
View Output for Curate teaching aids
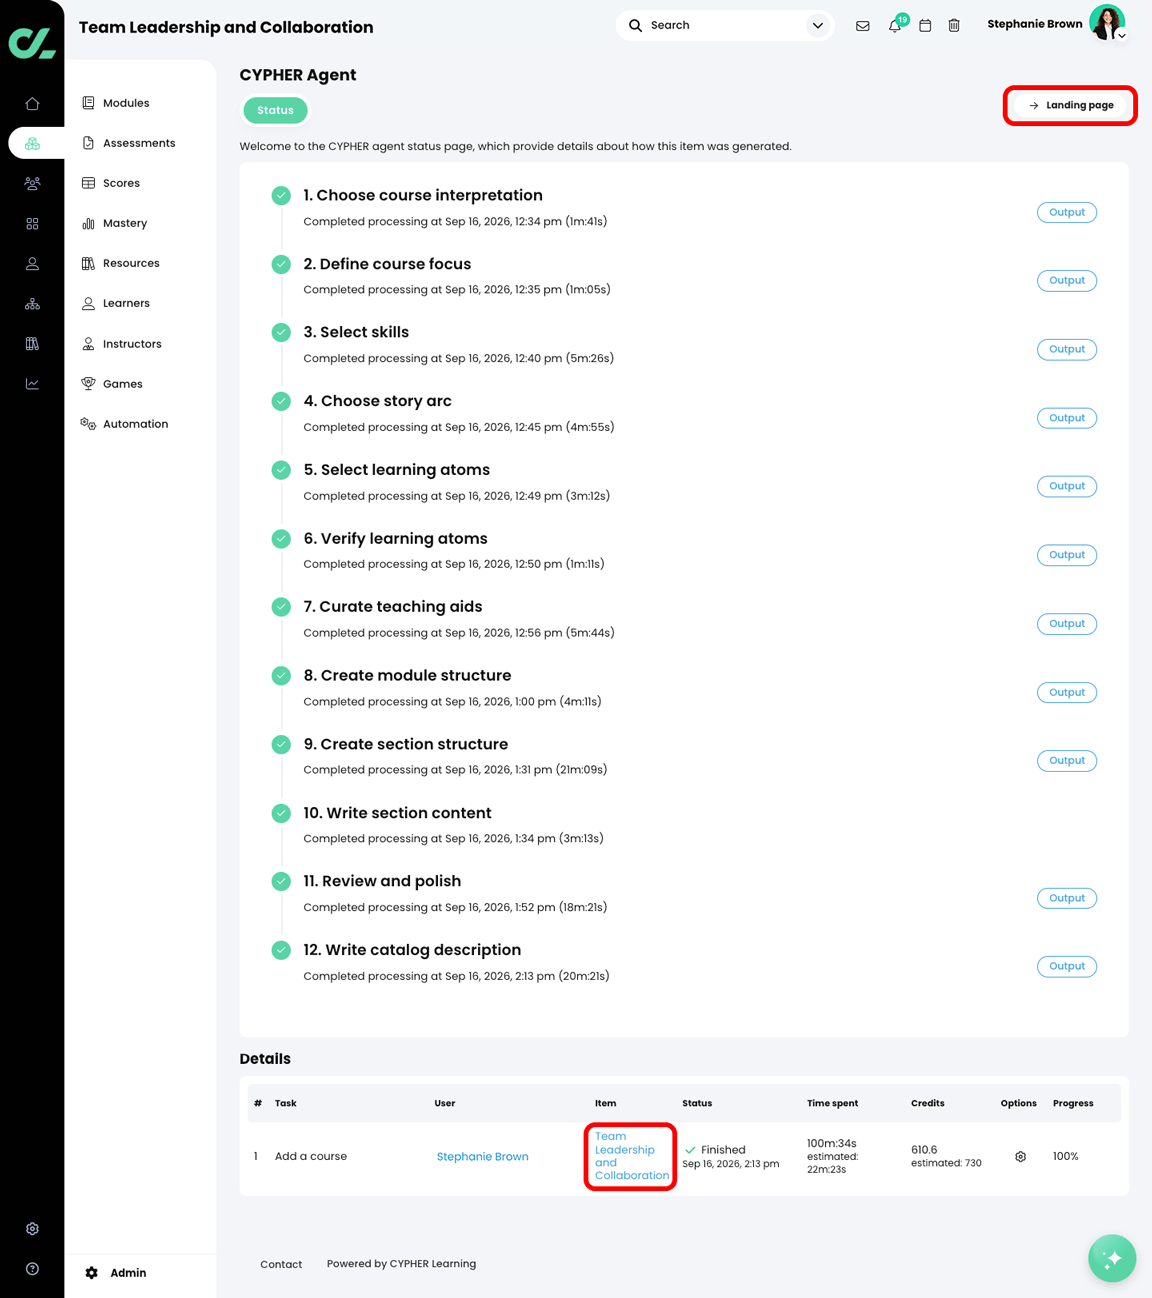pyautogui.click(x=1067, y=624)
